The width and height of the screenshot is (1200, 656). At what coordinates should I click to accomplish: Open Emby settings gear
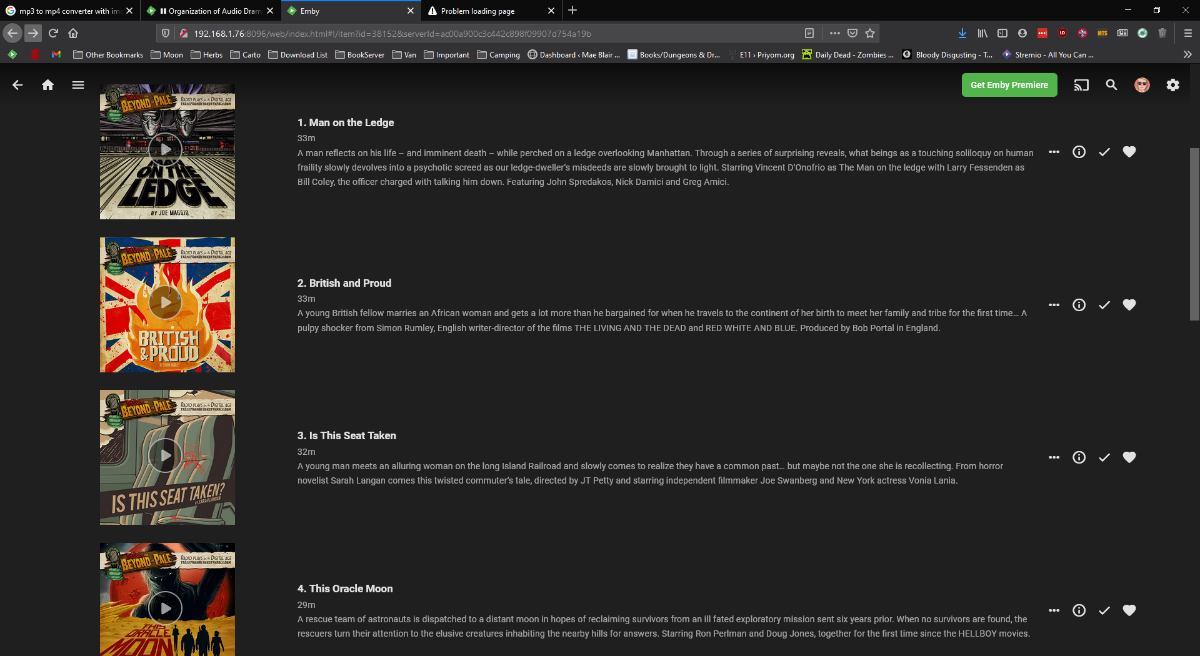point(1173,85)
